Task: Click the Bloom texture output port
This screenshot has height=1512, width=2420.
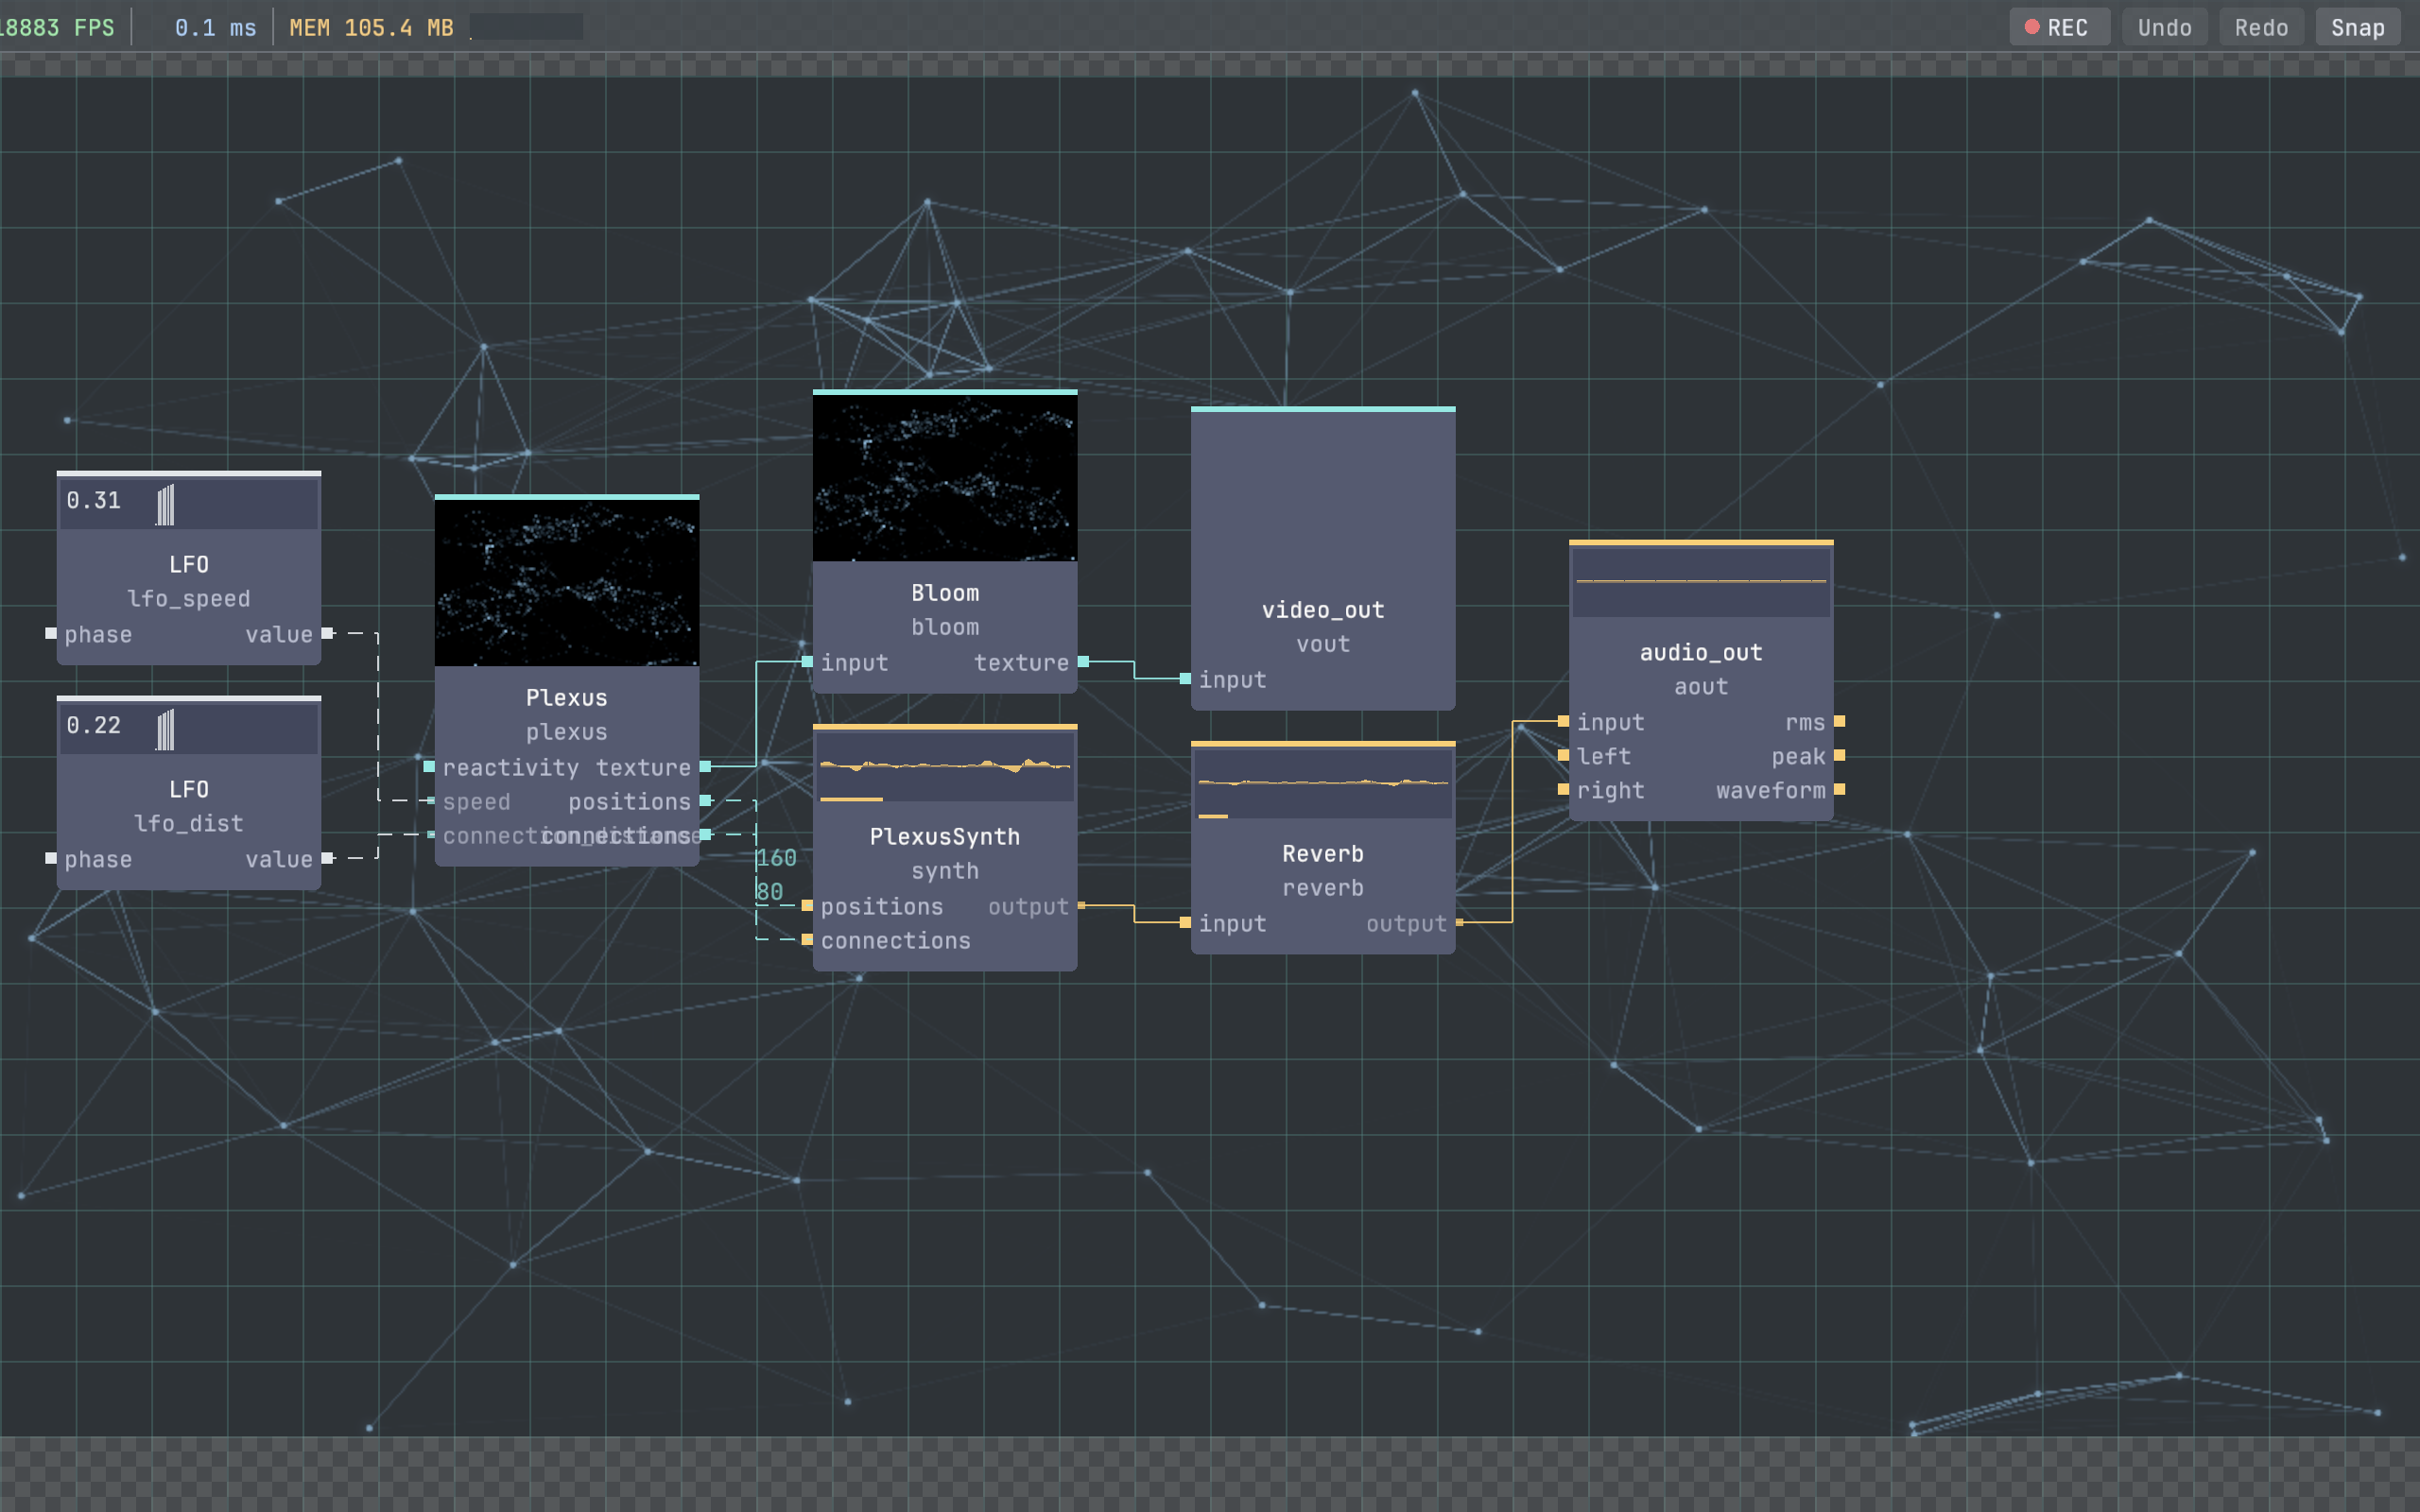Action: click(1083, 661)
